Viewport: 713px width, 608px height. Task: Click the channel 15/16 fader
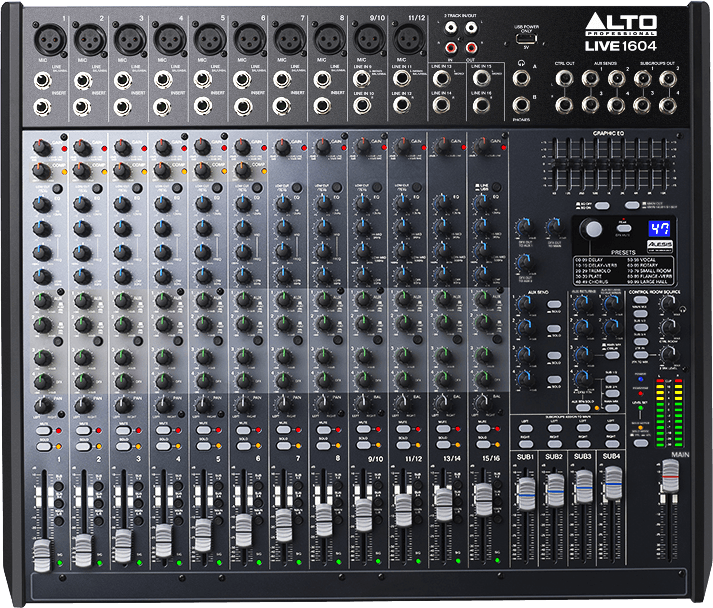coord(483,499)
